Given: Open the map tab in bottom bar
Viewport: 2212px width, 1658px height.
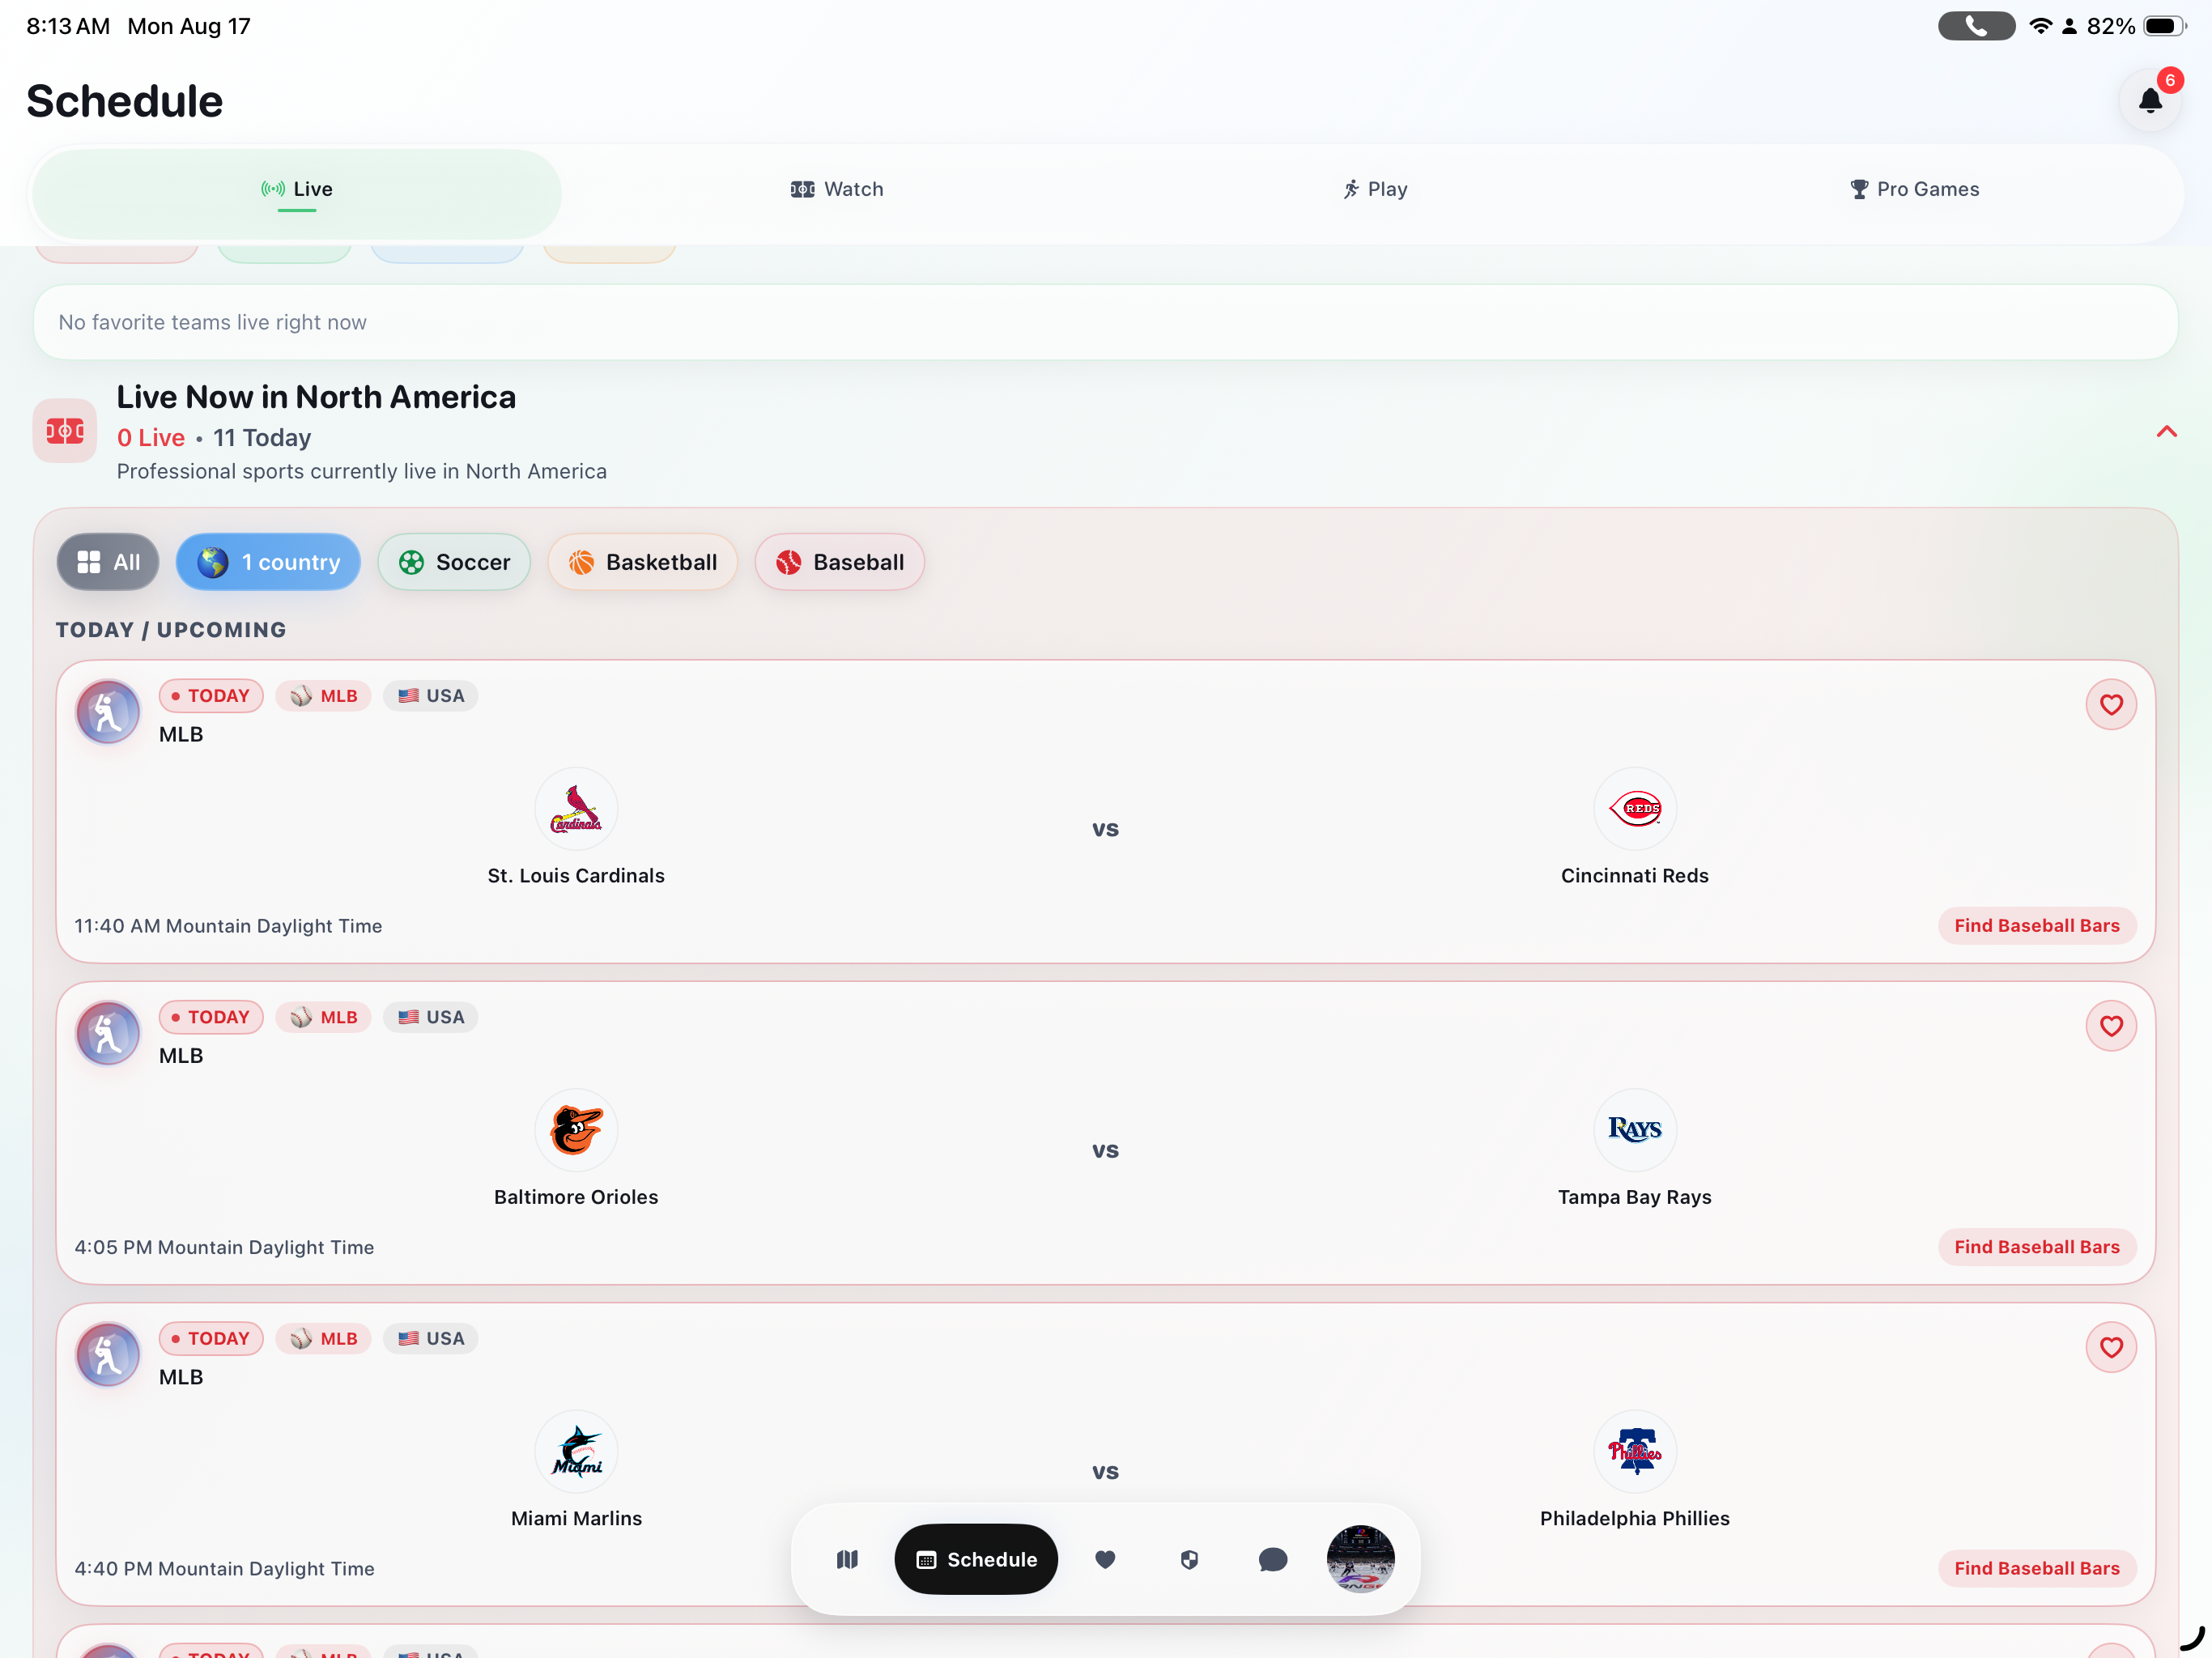Looking at the screenshot, I should (847, 1559).
